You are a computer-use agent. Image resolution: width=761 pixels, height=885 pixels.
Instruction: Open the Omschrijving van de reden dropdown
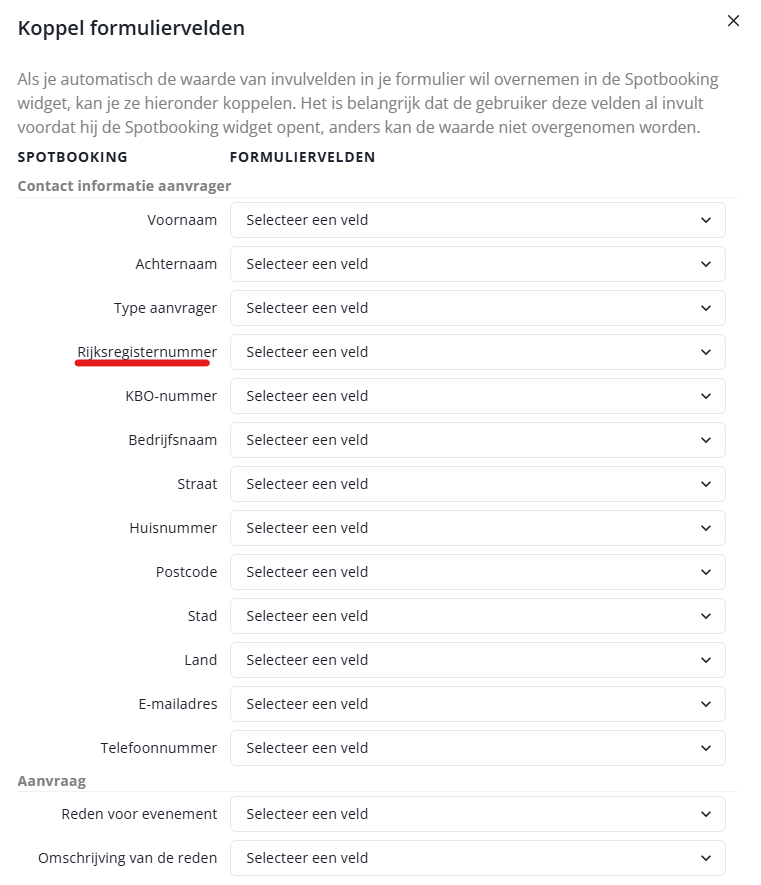coord(477,858)
